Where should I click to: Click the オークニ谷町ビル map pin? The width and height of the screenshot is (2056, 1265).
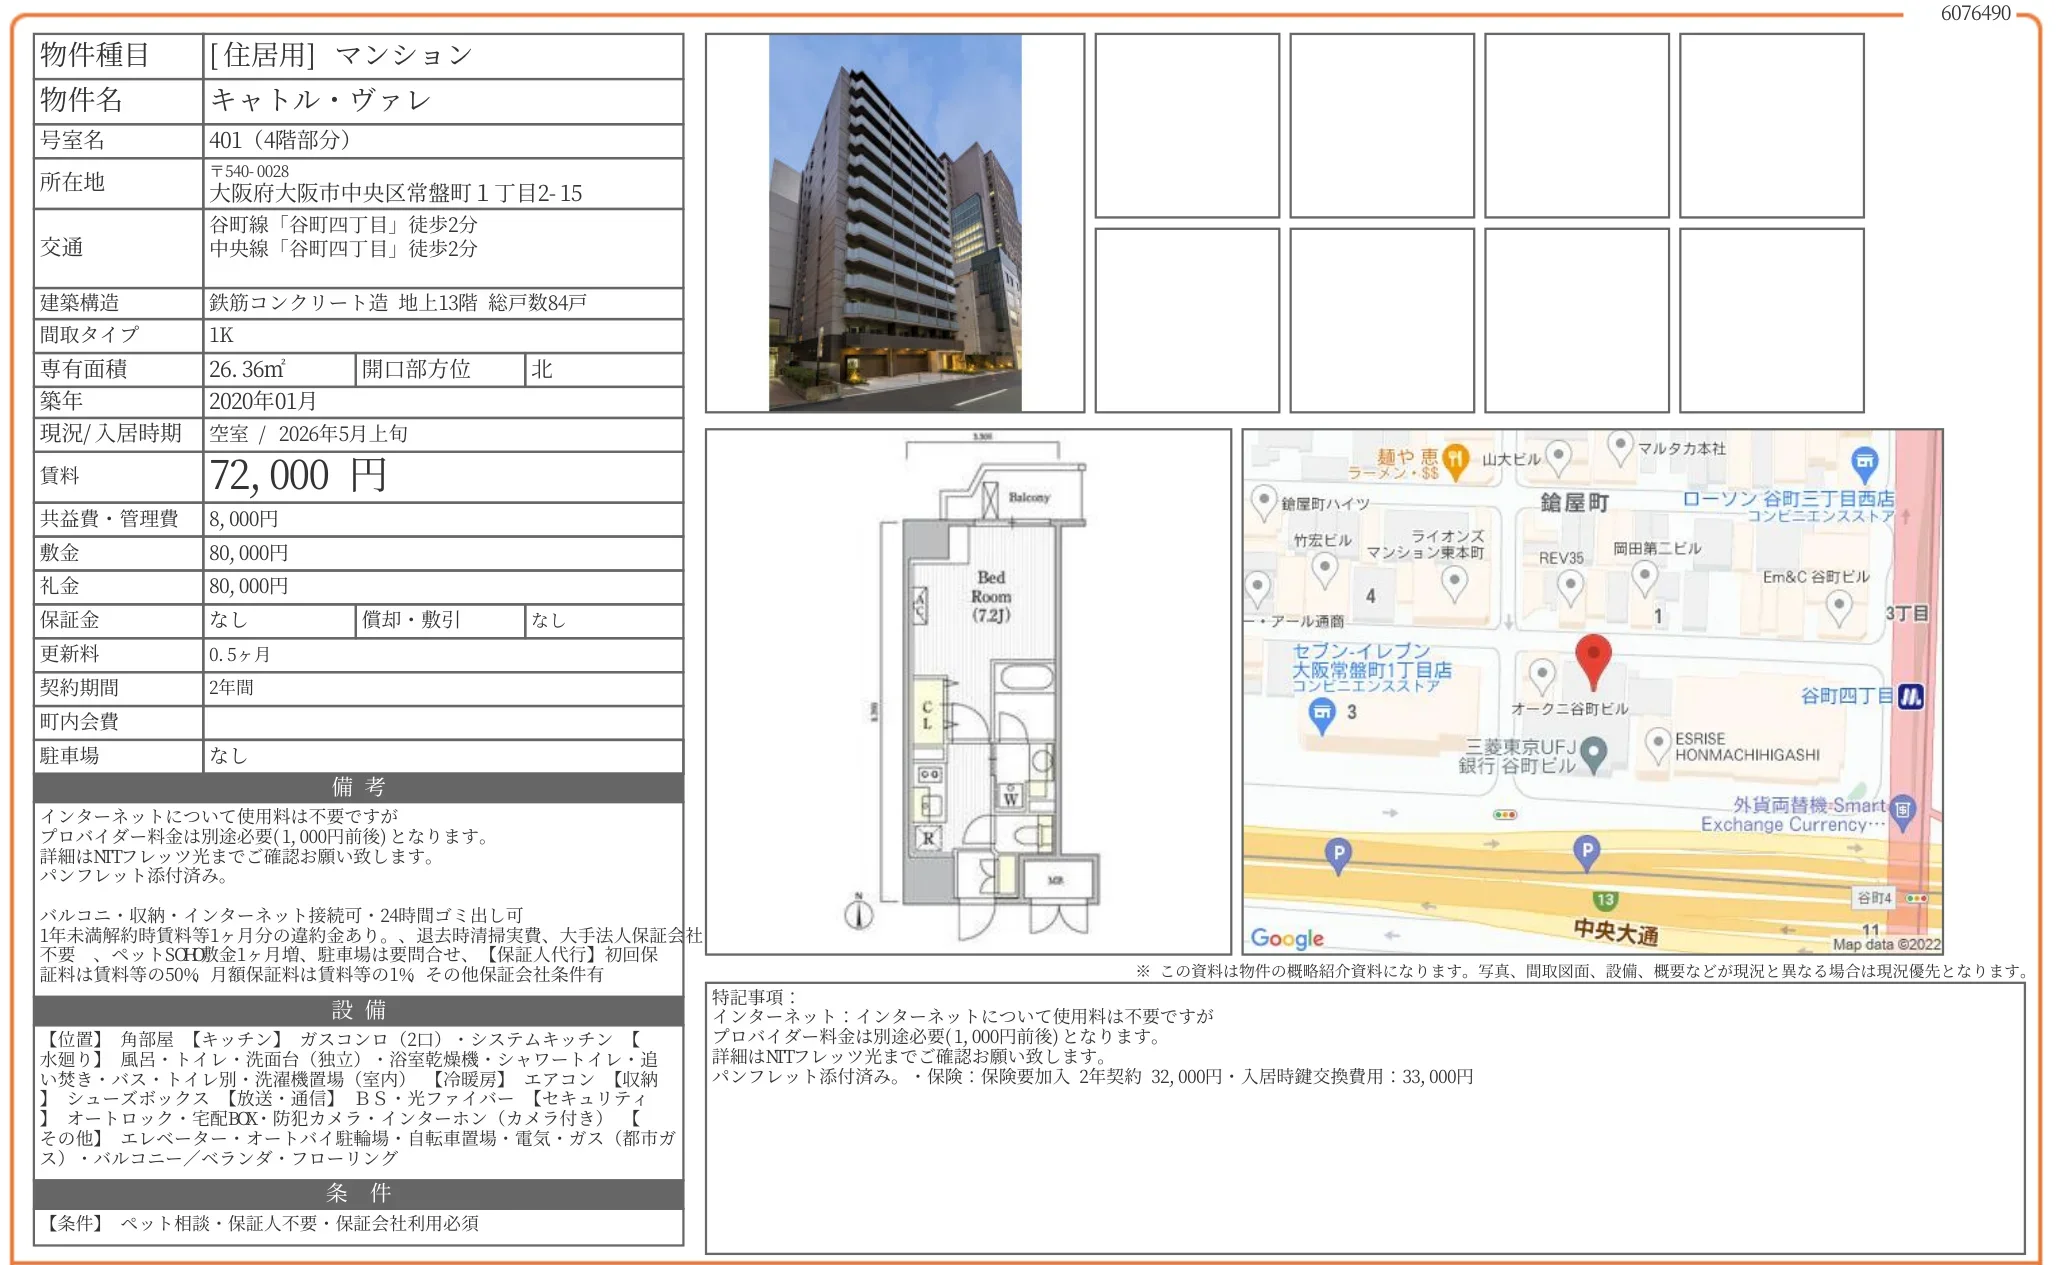click(1542, 674)
